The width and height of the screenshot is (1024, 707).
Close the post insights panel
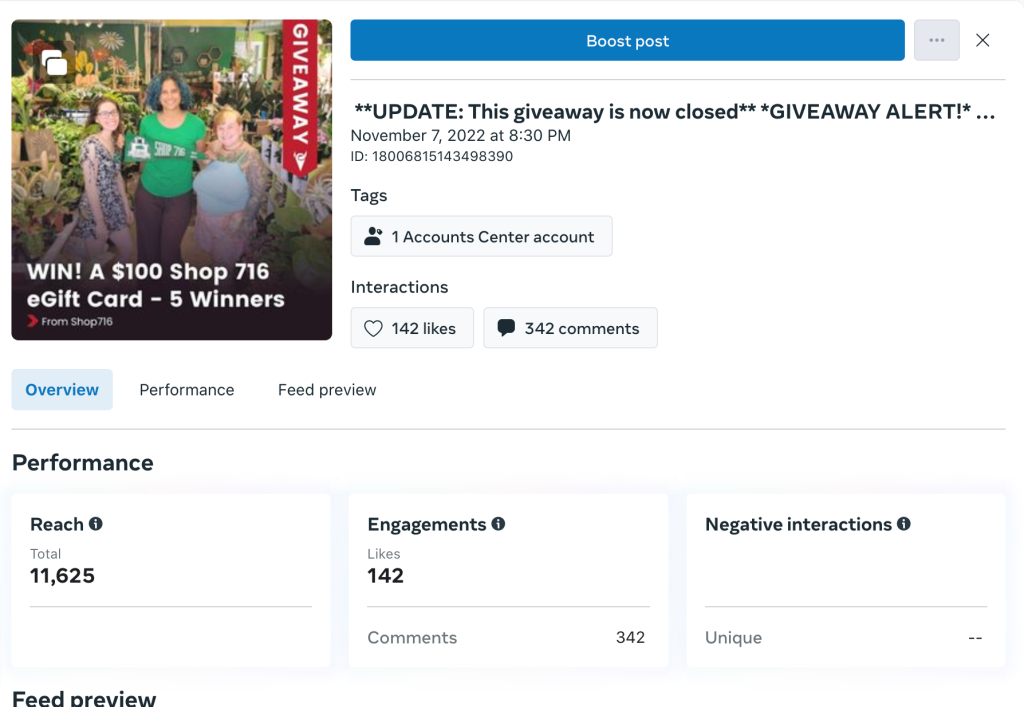coord(983,41)
